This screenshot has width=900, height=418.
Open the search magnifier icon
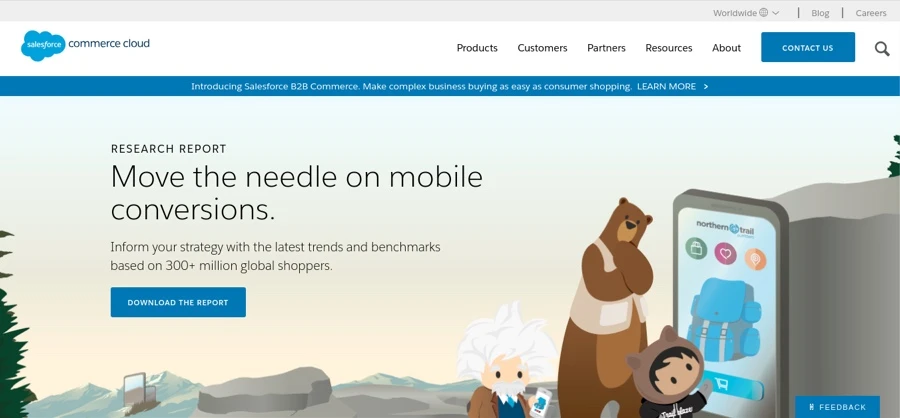[x=882, y=48]
